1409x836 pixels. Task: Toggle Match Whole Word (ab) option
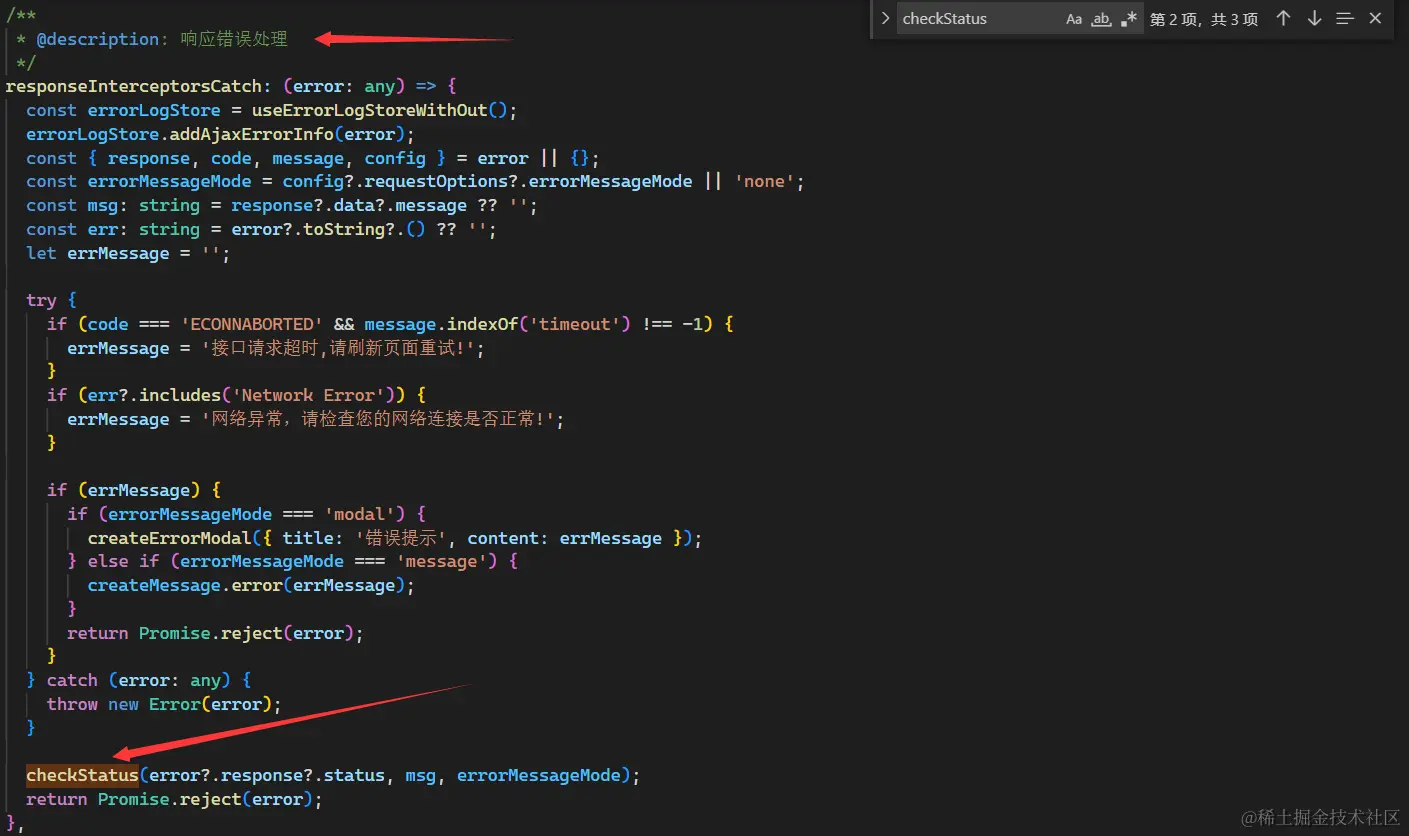click(1101, 18)
